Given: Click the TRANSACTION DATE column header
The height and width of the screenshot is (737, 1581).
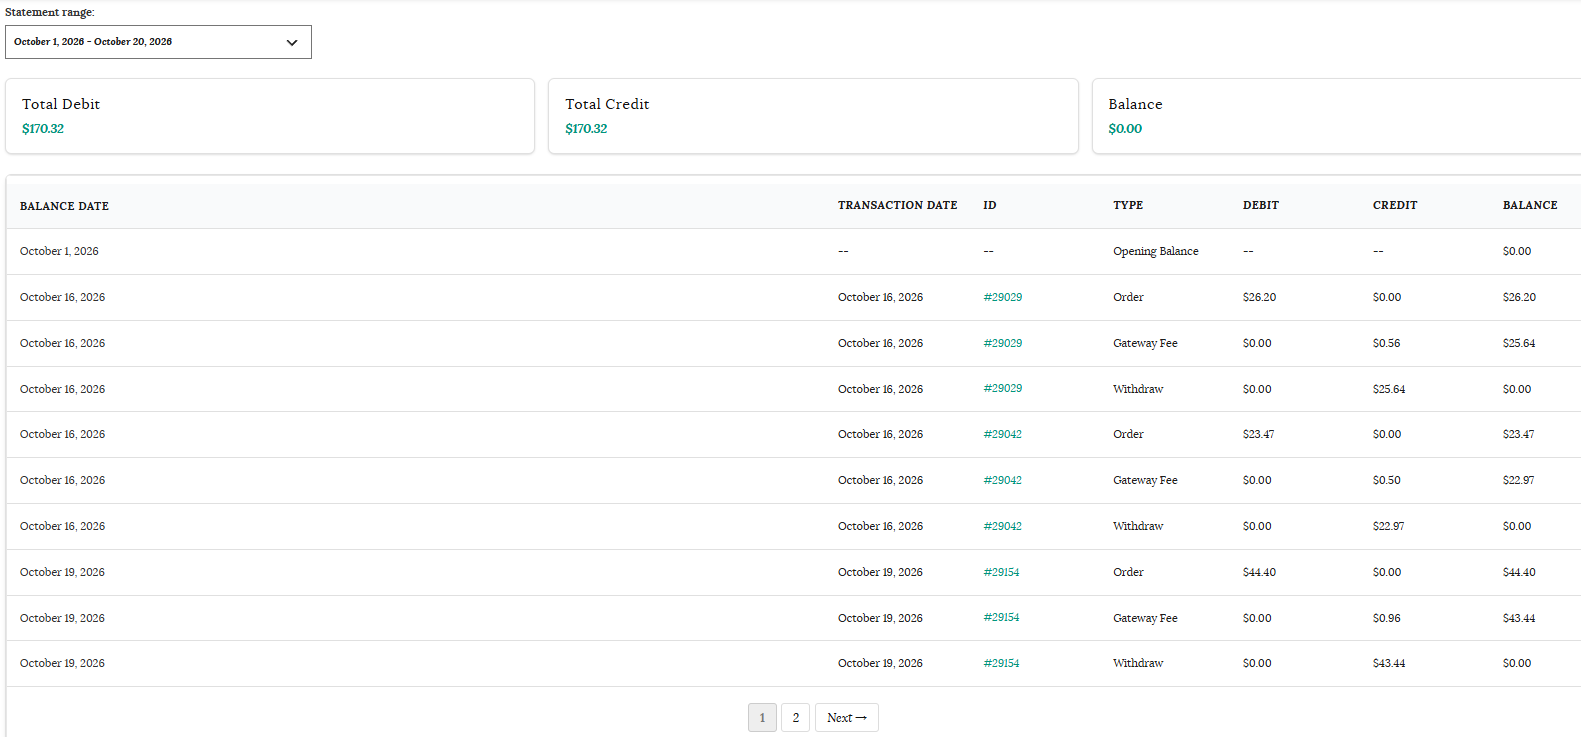Looking at the screenshot, I should tap(897, 205).
